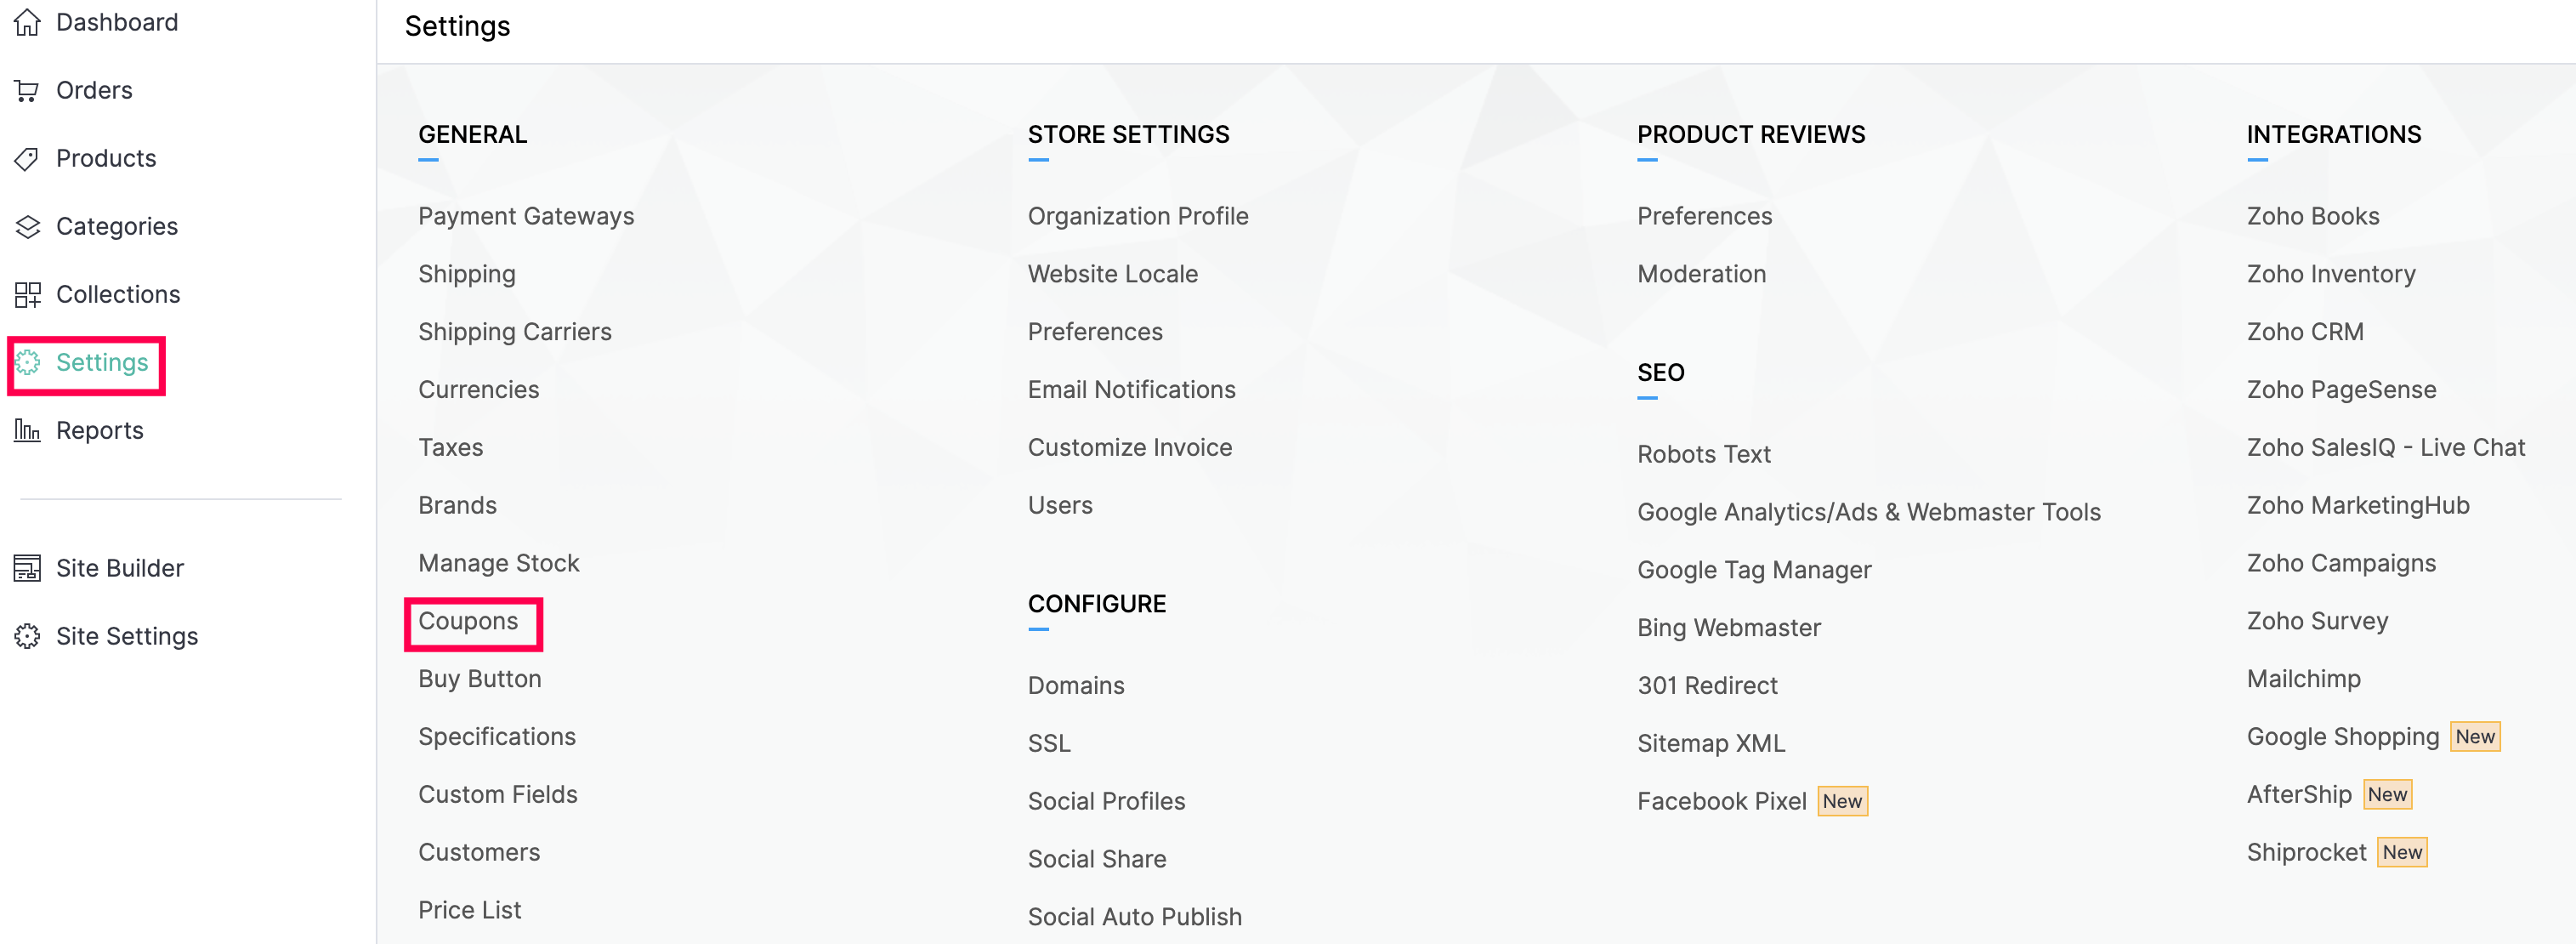Click the Products tag icon
Viewport: 2576px width, 944px height.
click(27, 158)
